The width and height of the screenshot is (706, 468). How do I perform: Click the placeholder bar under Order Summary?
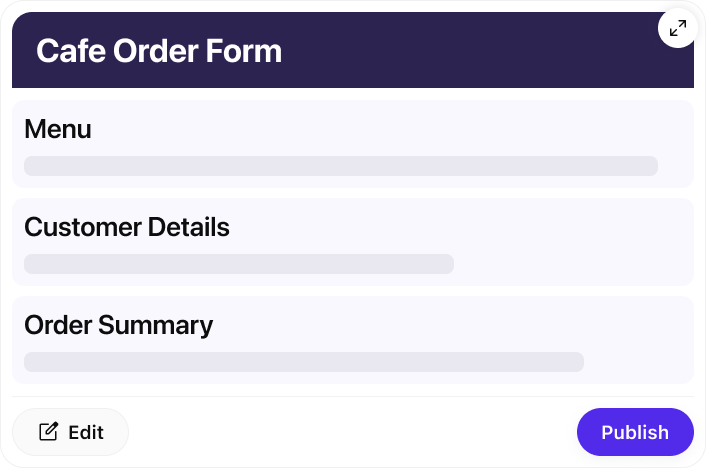click(x=303, y=362)
